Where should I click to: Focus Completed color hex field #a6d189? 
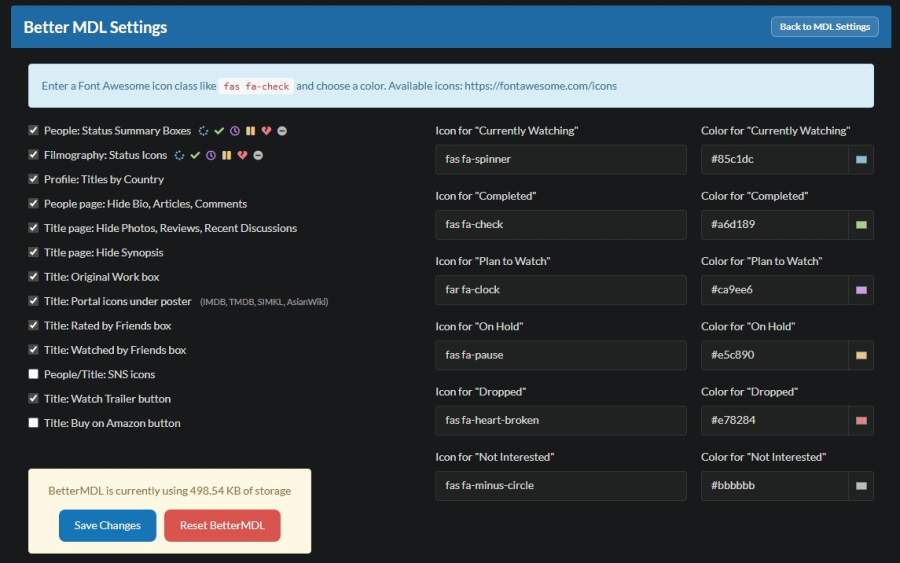(x=774, y=225)
